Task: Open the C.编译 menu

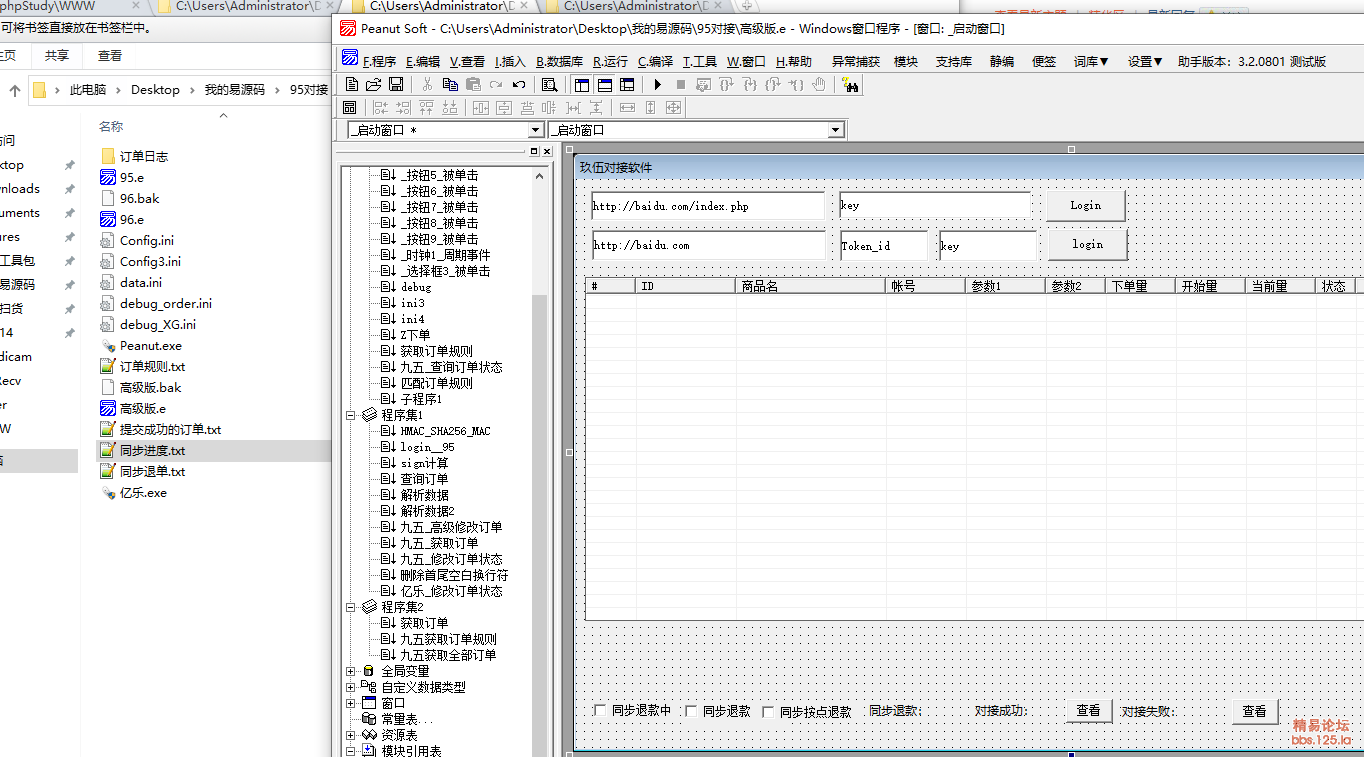Action: pos(655,61)
